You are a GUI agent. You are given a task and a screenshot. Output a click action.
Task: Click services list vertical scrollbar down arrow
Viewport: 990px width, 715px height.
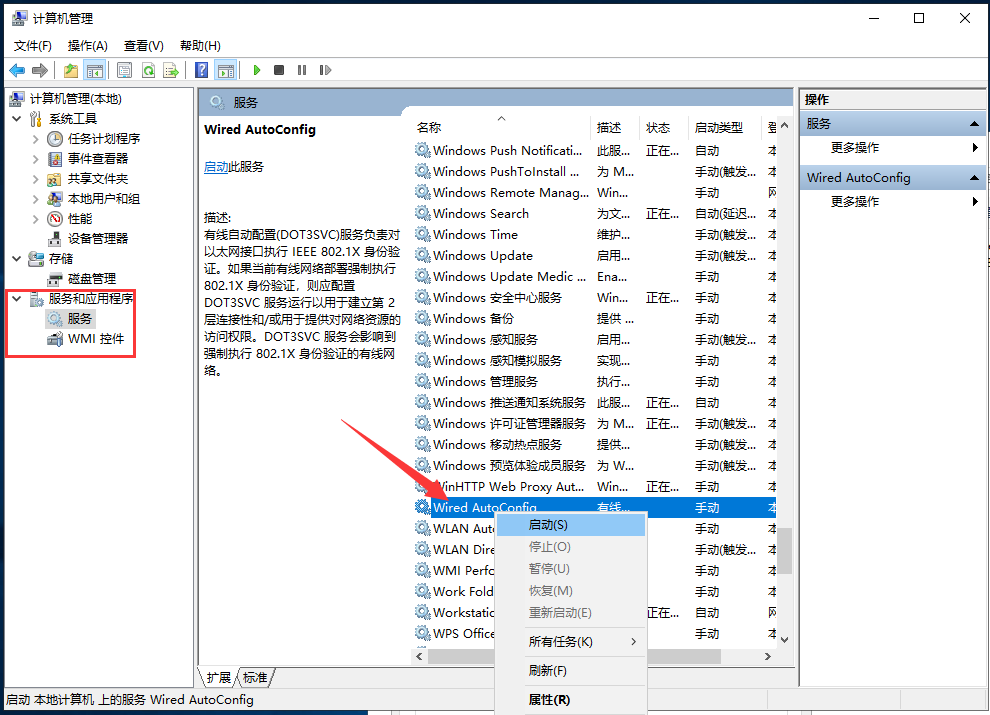784,639
